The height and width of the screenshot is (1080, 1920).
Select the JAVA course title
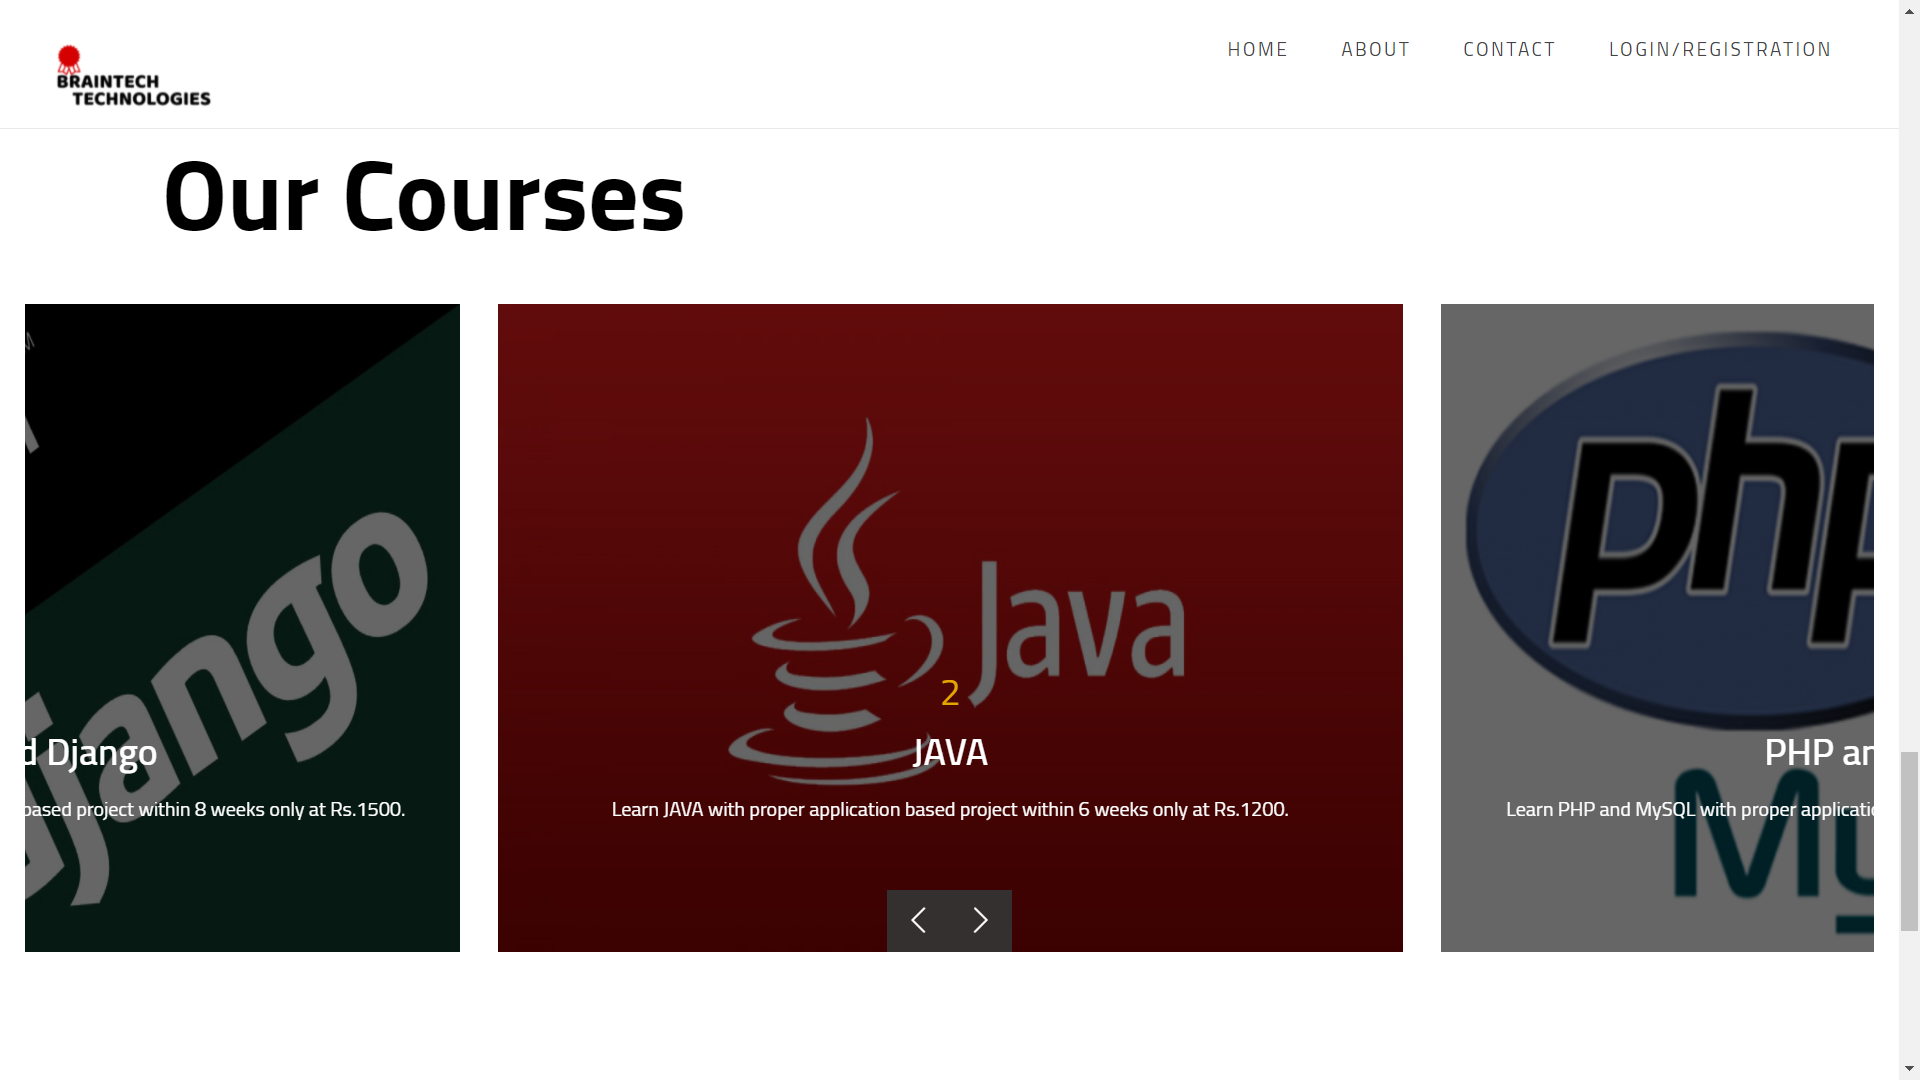pyautogui.click(x=950, y=752)
